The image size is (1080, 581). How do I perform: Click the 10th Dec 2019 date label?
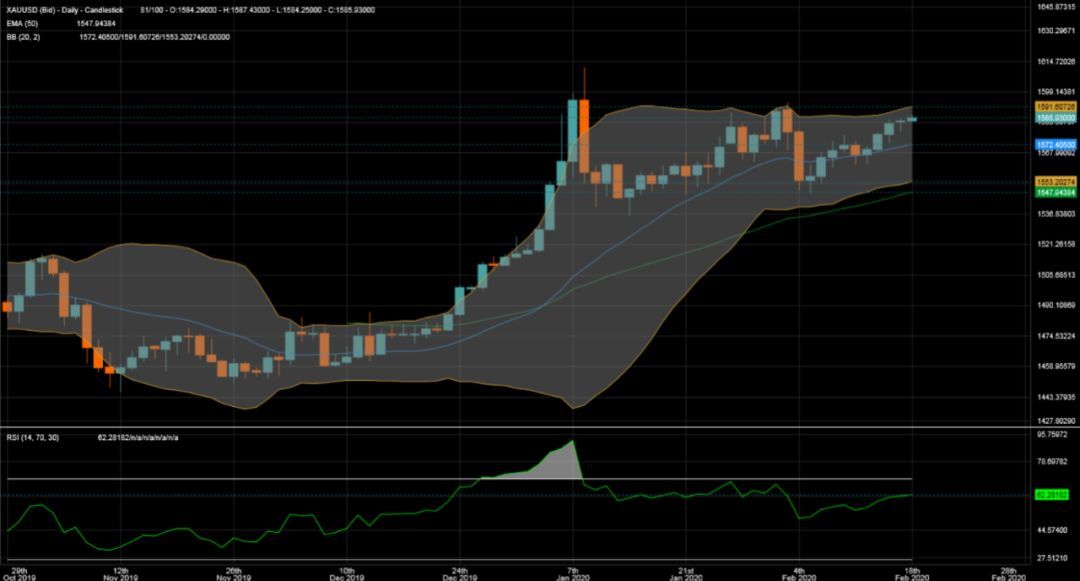click(346, 574)
